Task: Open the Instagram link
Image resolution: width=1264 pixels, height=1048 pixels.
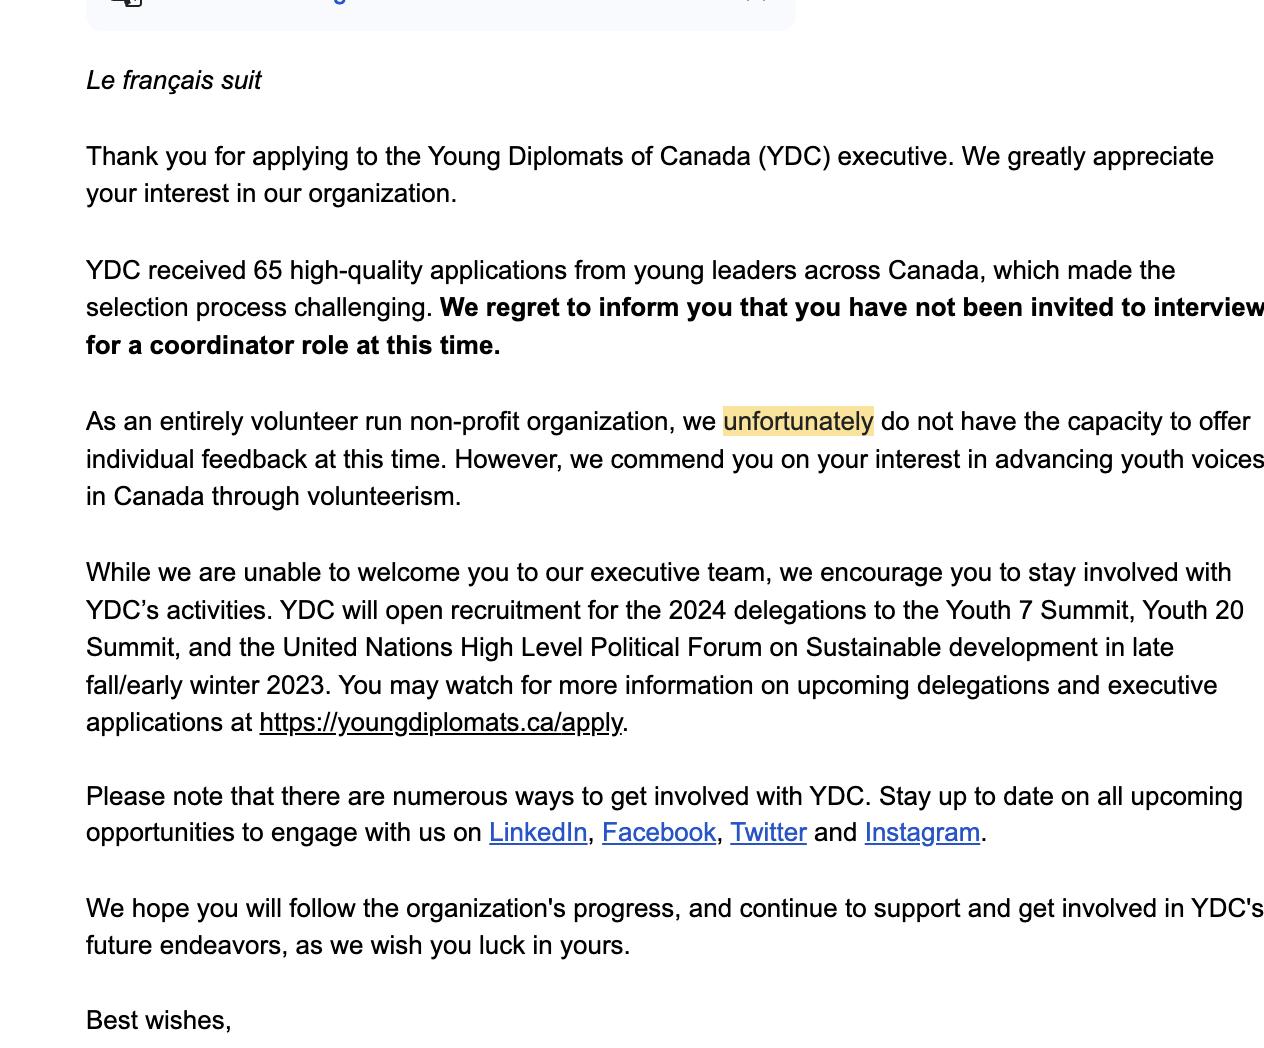Action: point(921,832)
